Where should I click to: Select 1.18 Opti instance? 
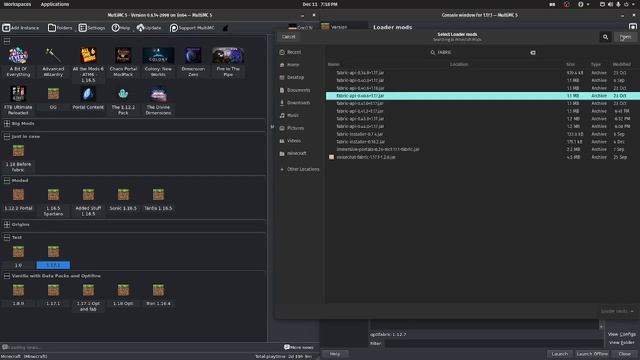123,290
